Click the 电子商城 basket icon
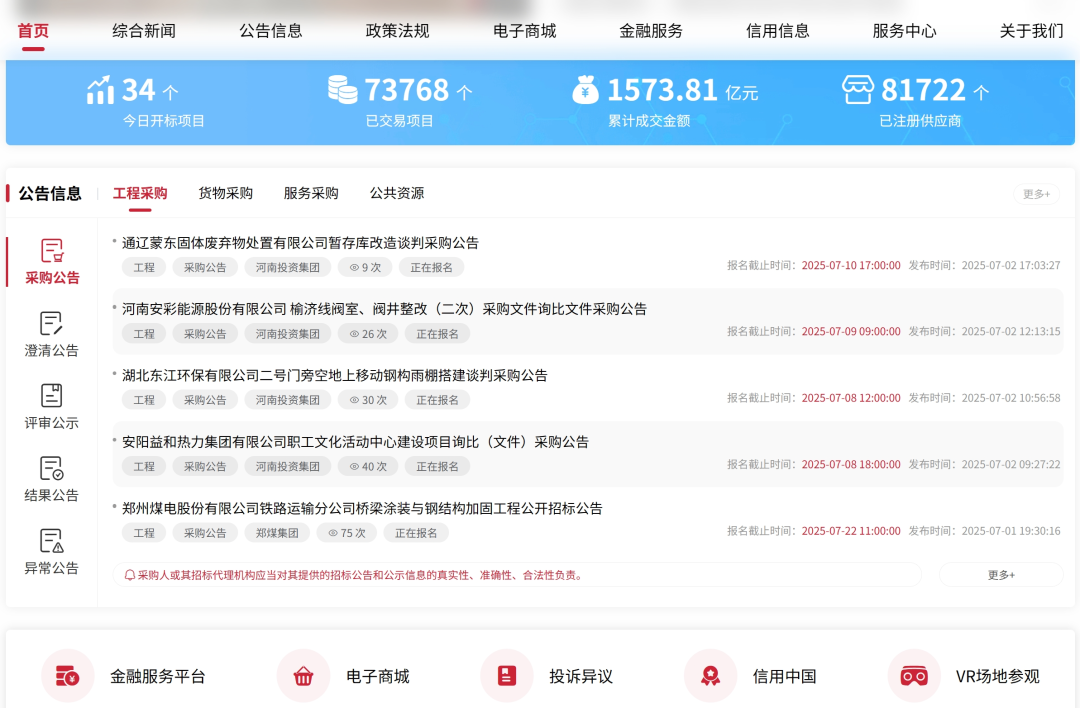Viewport: 1080px width, 708px height. point(303,676)
